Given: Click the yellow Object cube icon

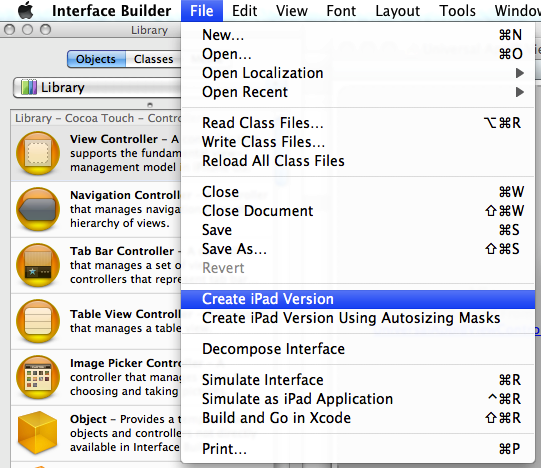Looking at the screenshot, I should tap(38, 432).
